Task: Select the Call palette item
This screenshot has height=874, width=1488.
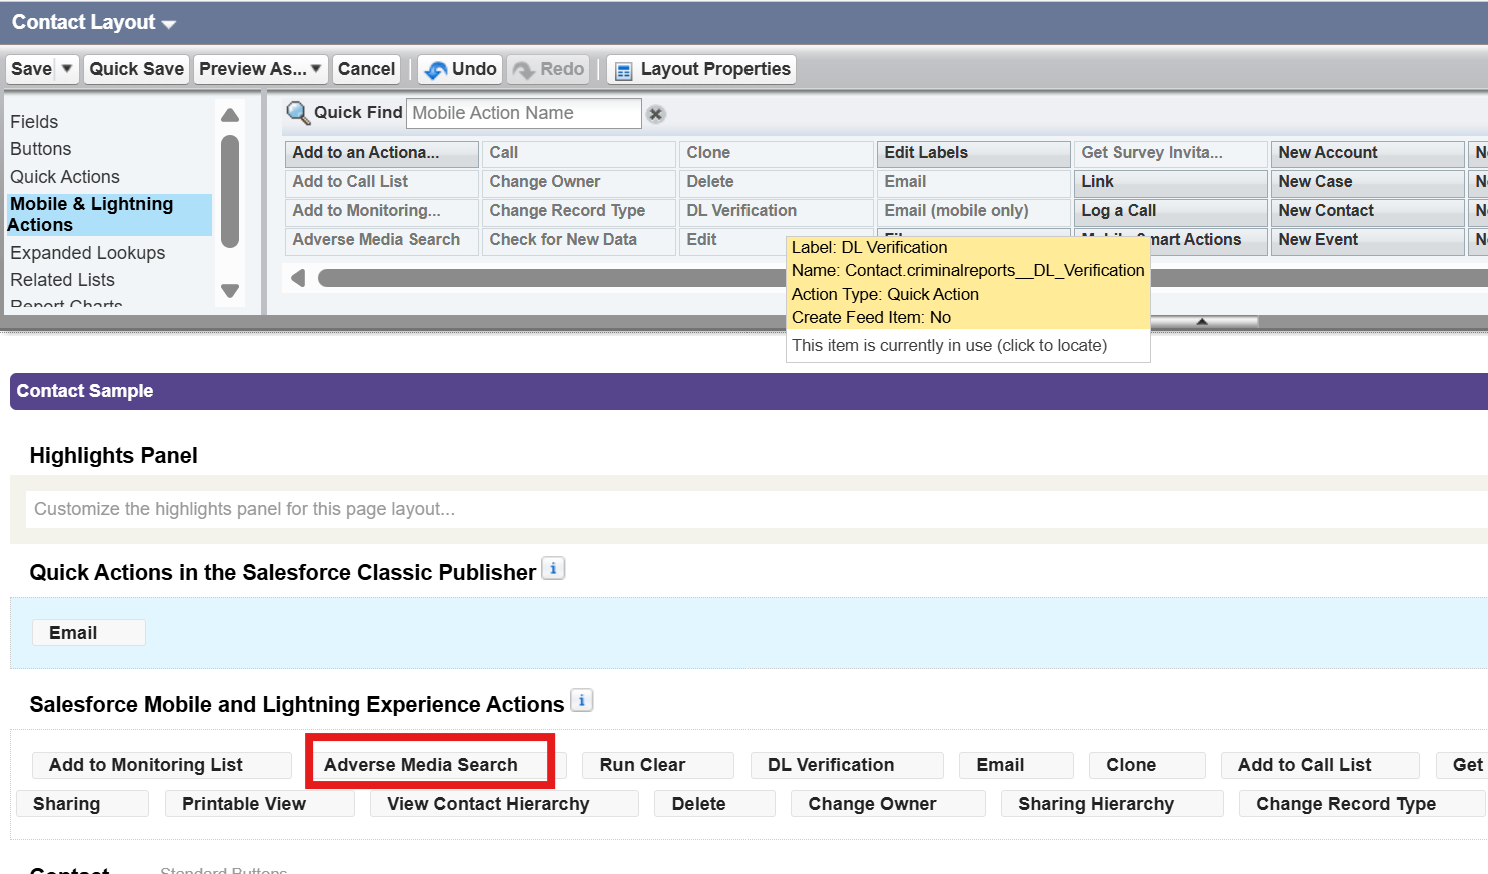Action: click(579, 153)
